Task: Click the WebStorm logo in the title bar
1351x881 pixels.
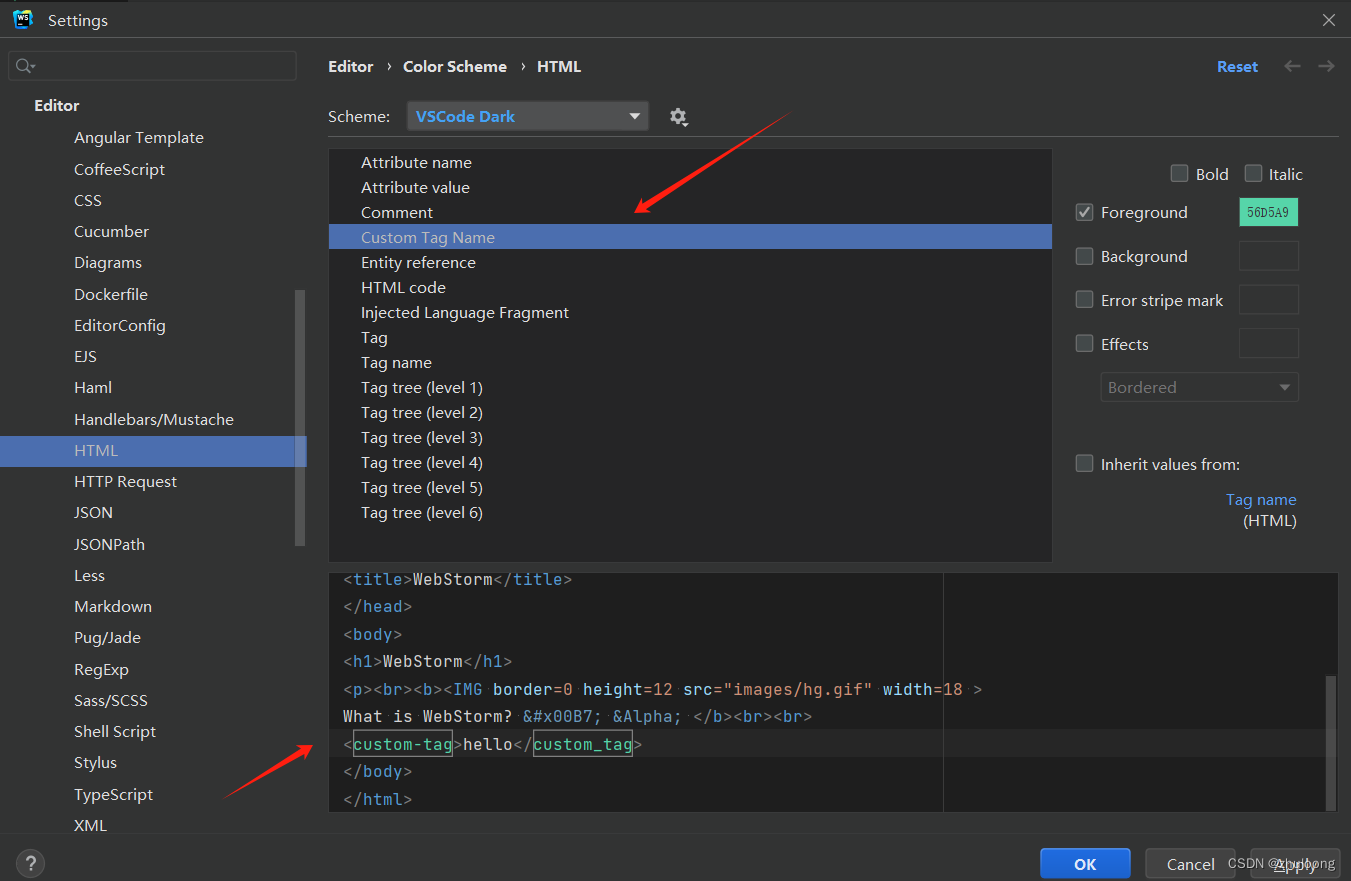Action: [x=23, y=19]
